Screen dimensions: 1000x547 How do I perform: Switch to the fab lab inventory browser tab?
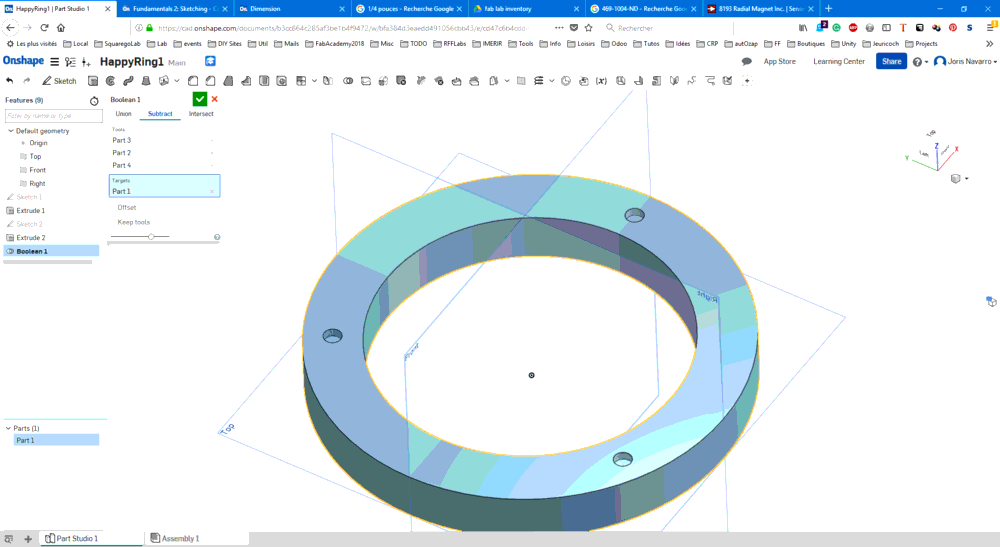[x=526, y=9]
